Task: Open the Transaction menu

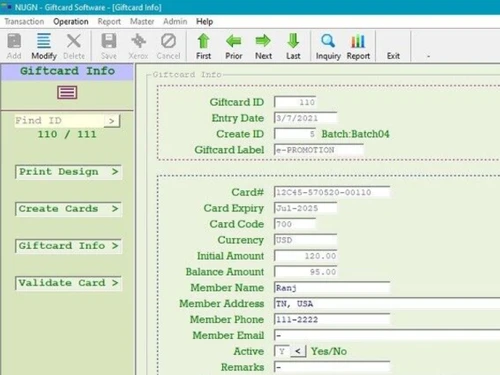Action: tap(24, 22)
